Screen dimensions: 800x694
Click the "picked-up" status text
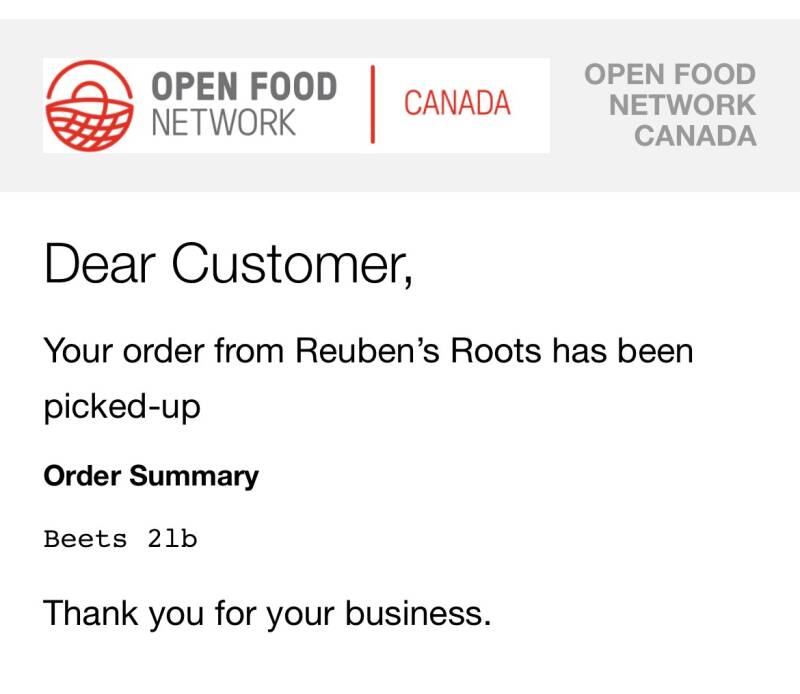122,407
